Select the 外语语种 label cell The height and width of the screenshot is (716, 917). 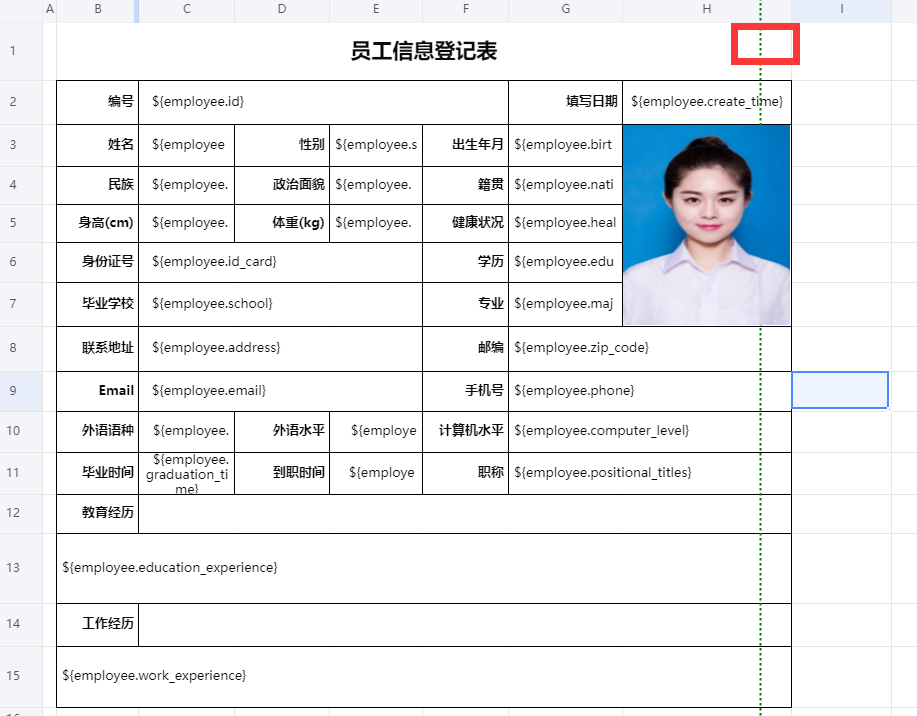[x=98, y=431]
